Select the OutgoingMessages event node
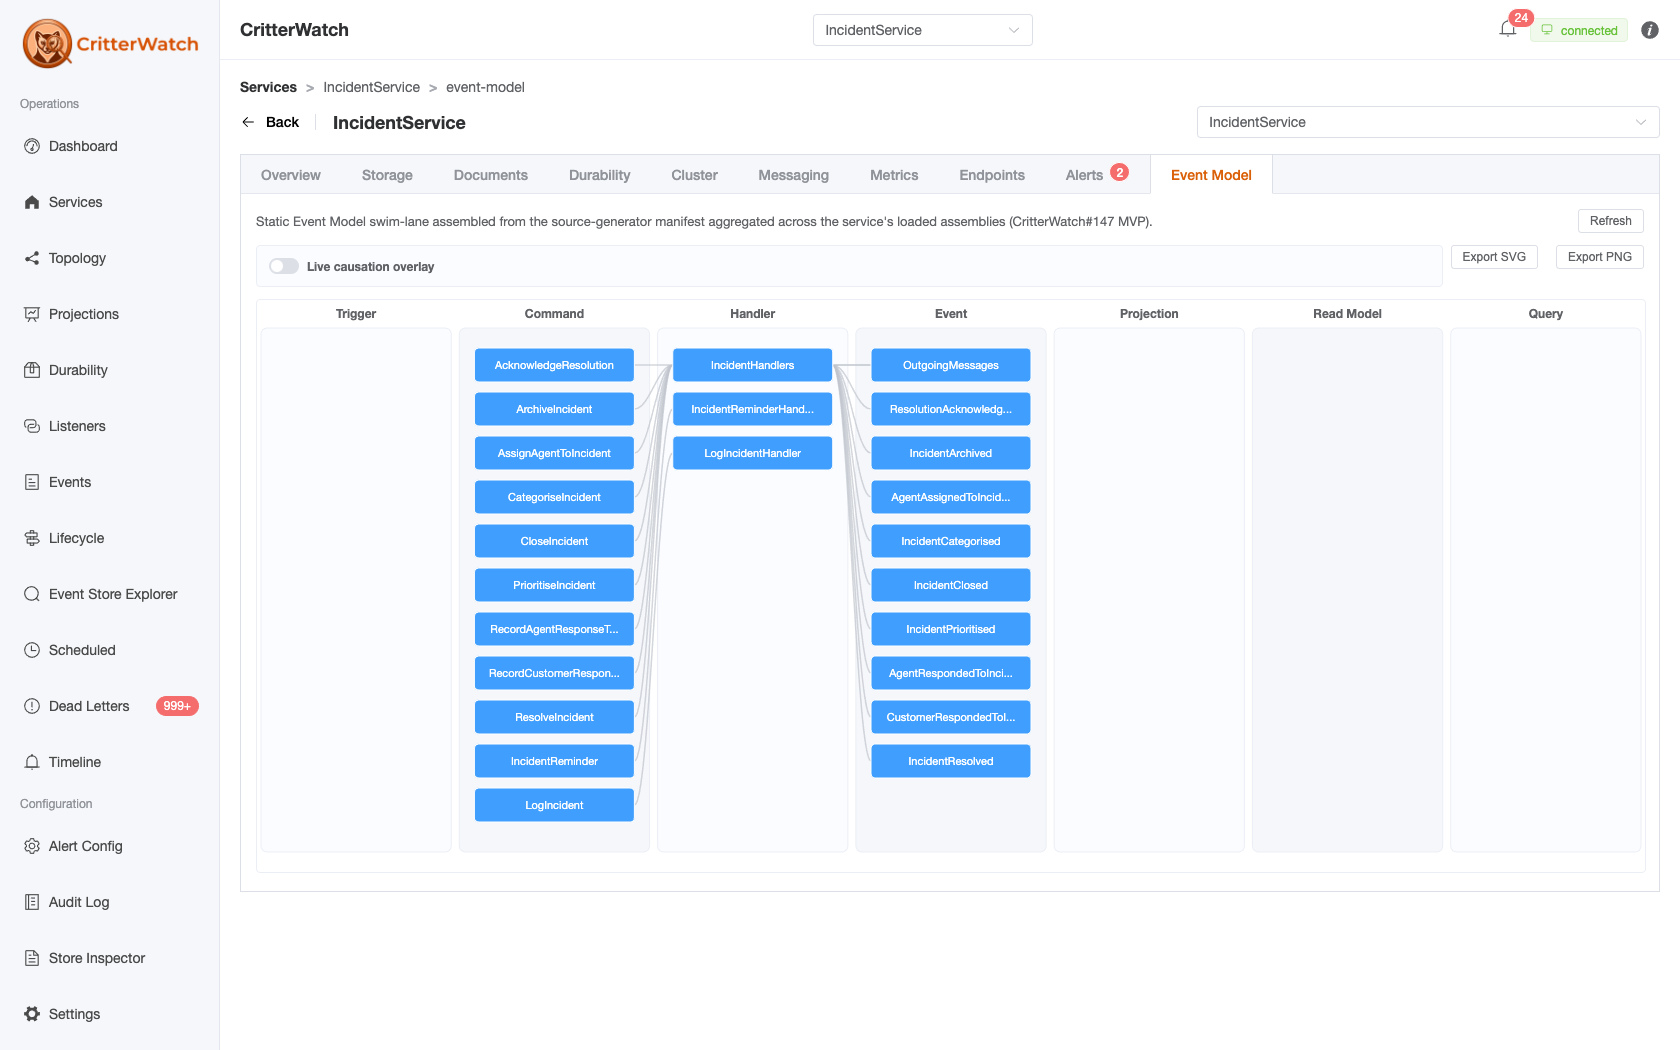This screenshot has height=1050, width=1680. click(951, 365)
